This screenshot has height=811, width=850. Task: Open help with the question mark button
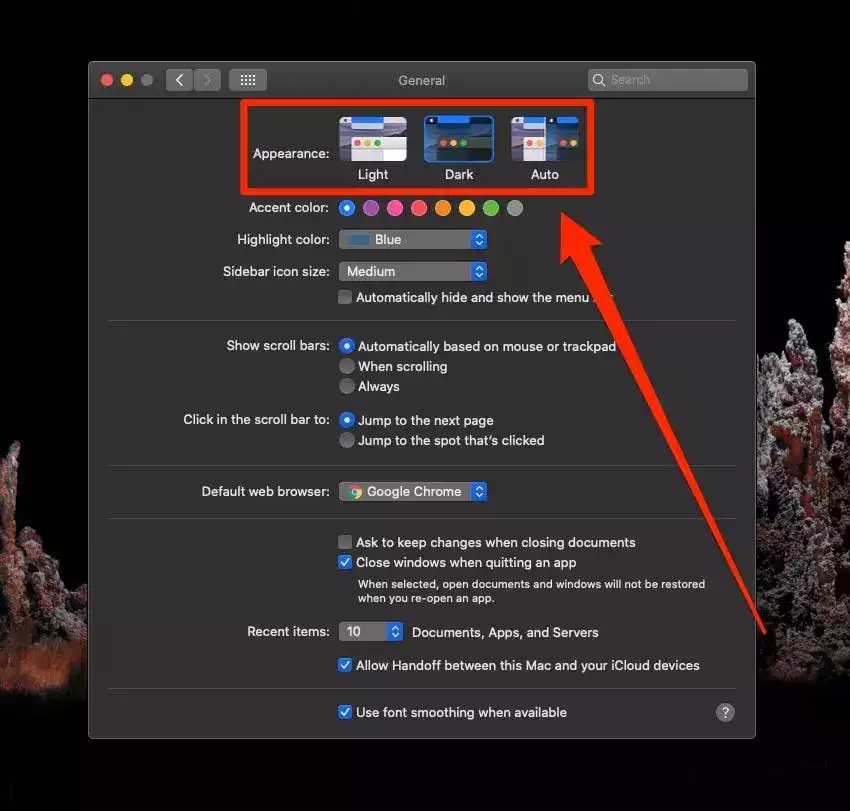725,712
